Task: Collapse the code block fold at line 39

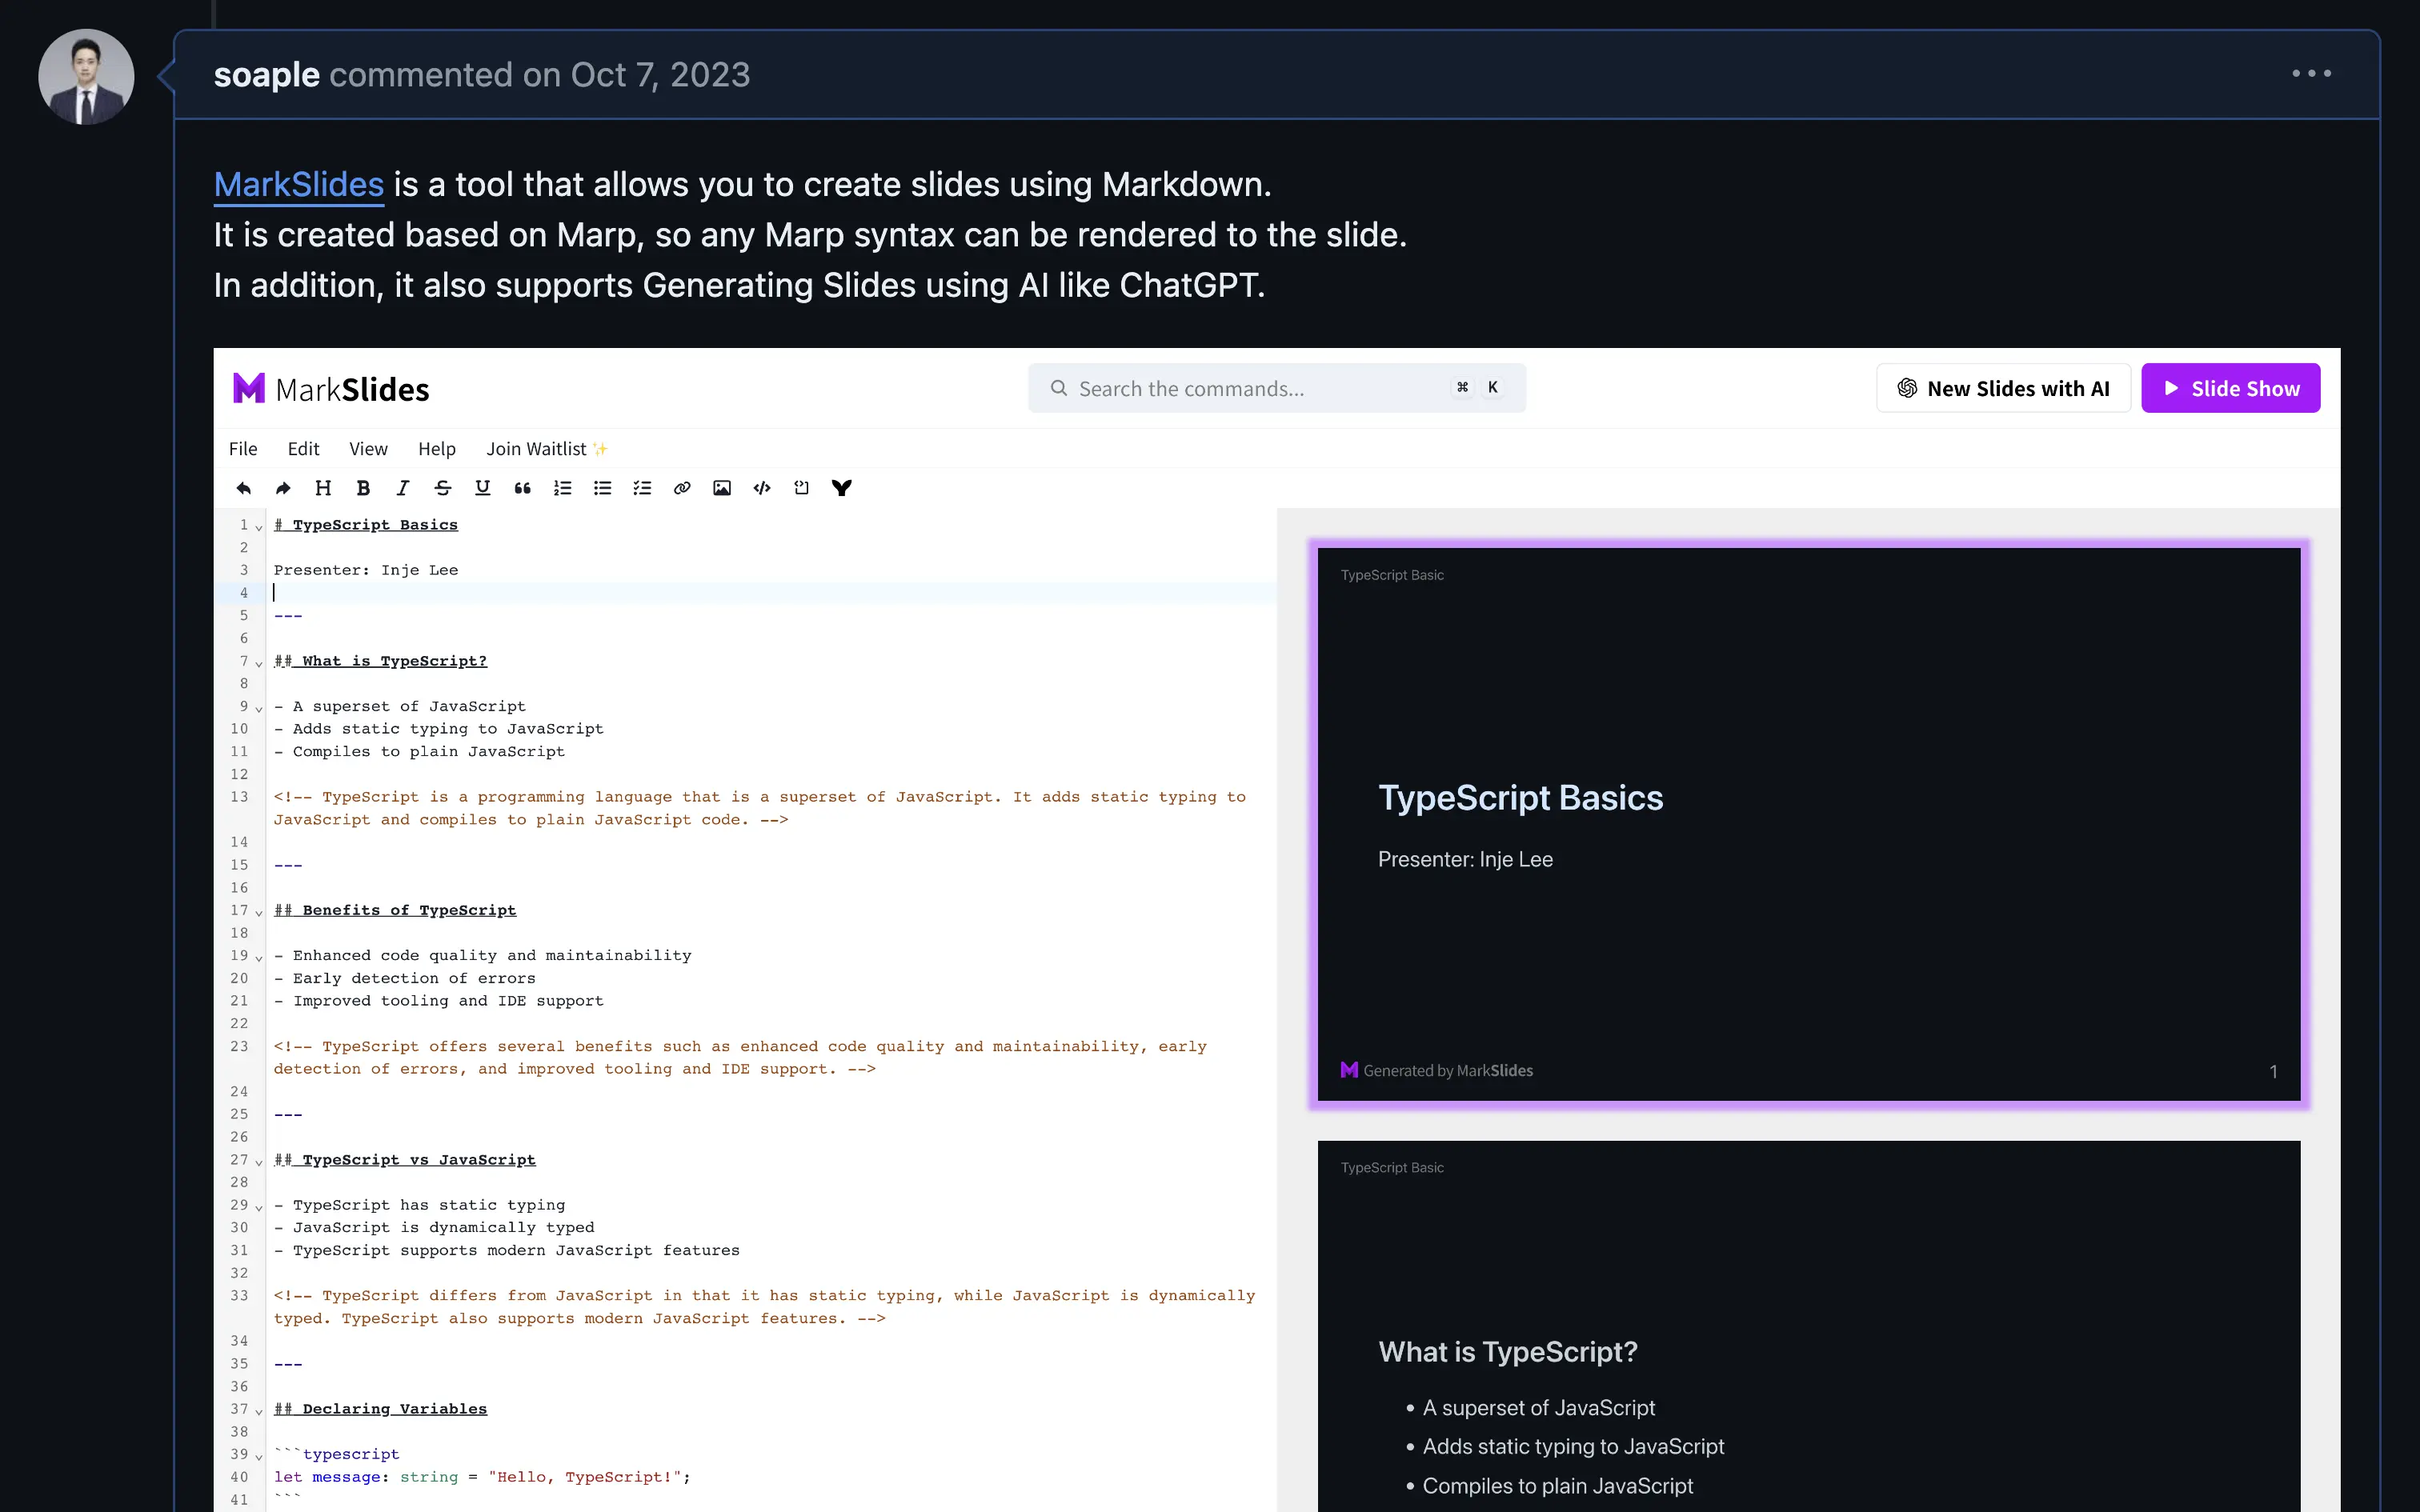Action: pyautogui.click(x=259, y=1457)
